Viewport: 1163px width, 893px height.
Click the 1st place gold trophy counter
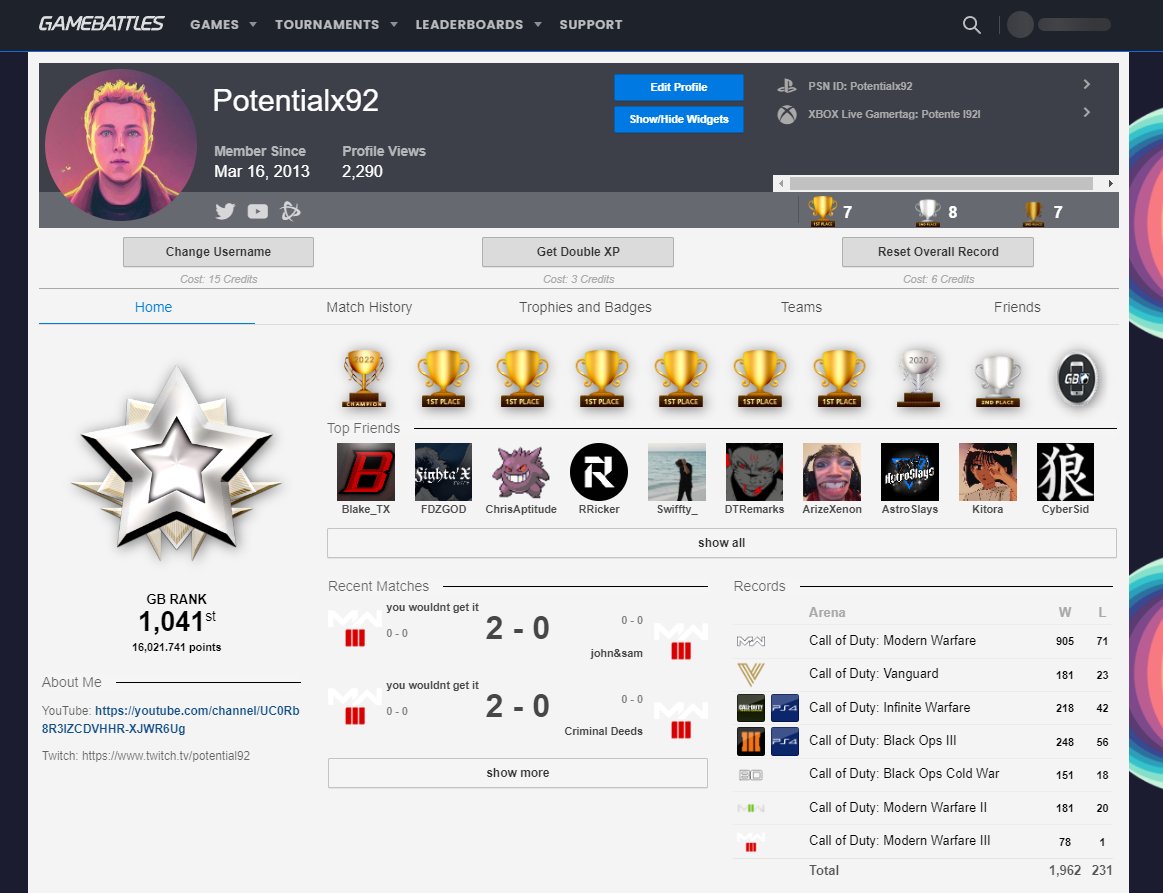[831, 211]
